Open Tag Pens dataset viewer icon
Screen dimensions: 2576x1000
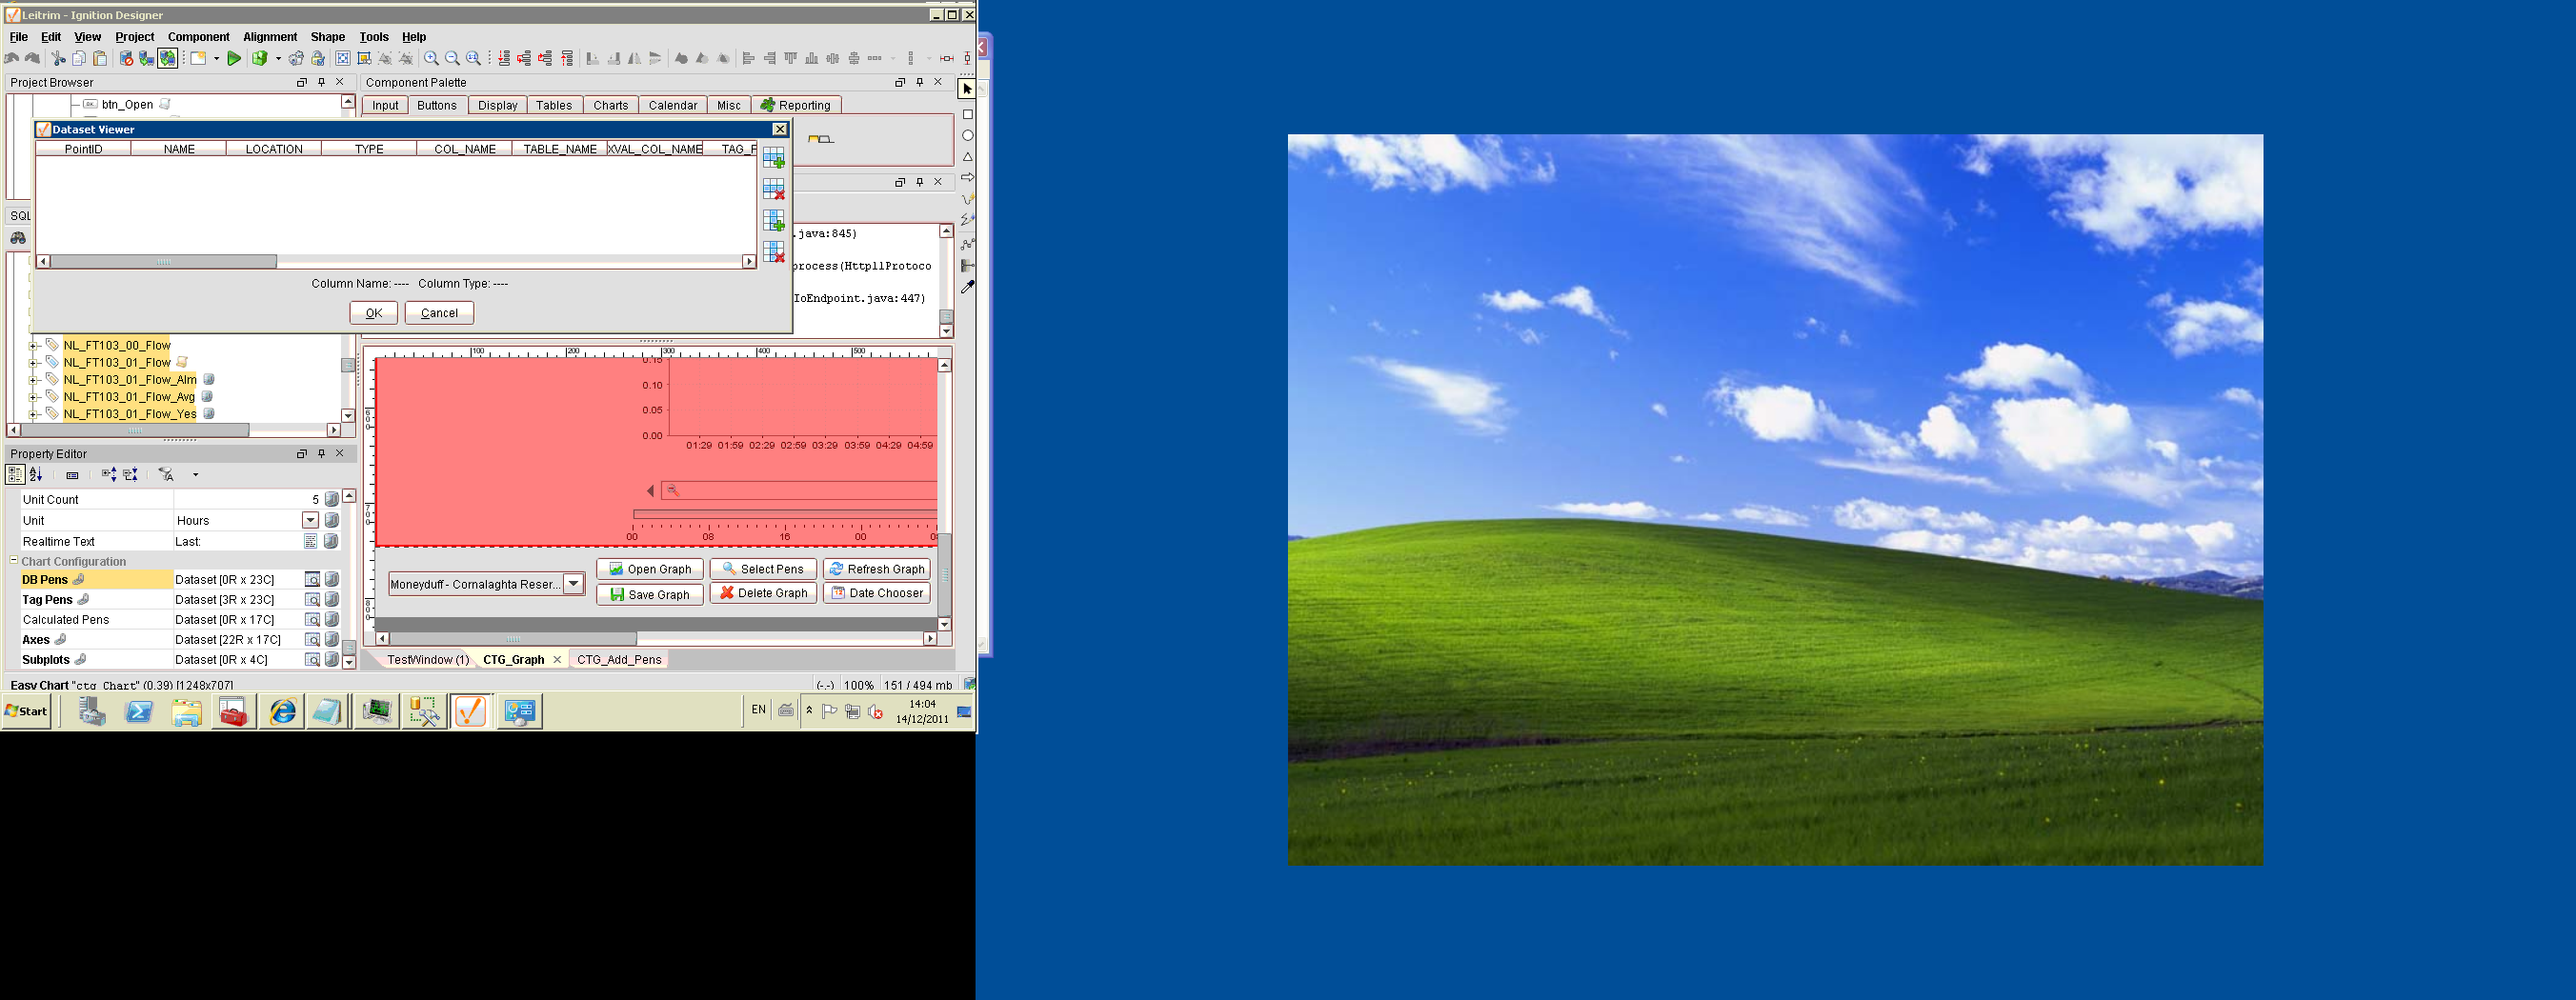(x=312, y=600)
